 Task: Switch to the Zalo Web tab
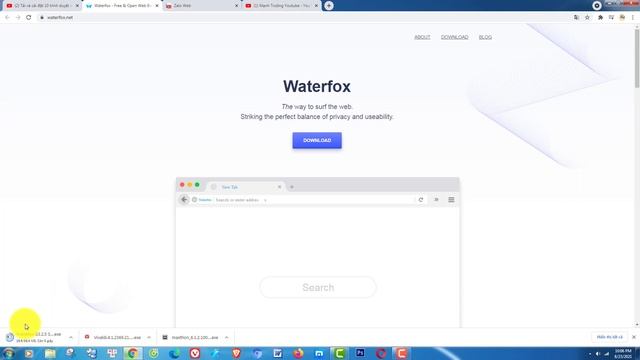[201, 6]
